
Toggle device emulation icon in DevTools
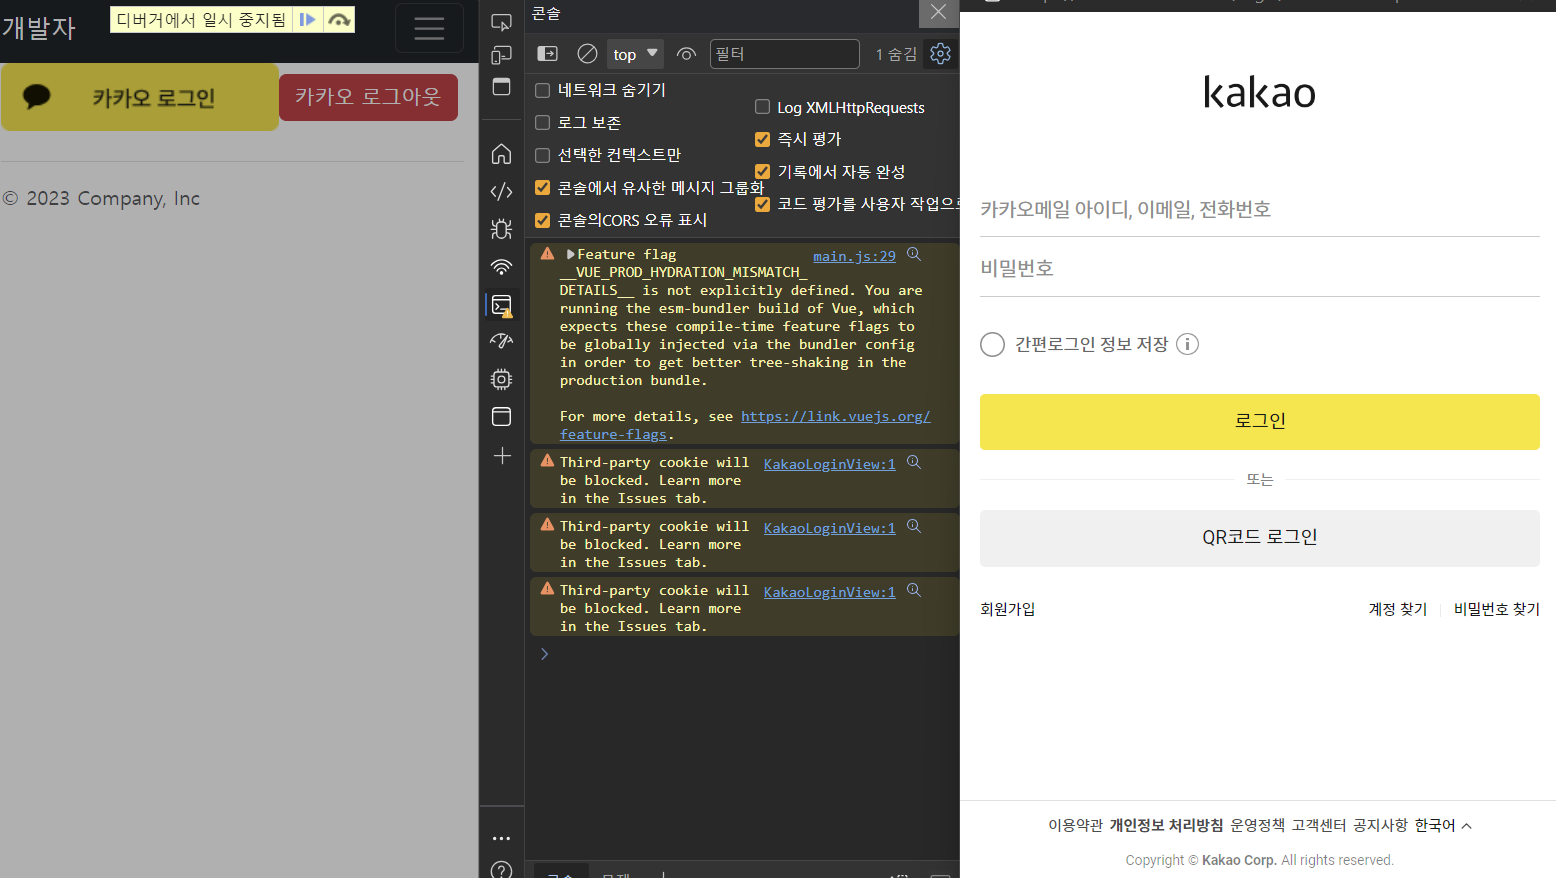pos(502,55)
